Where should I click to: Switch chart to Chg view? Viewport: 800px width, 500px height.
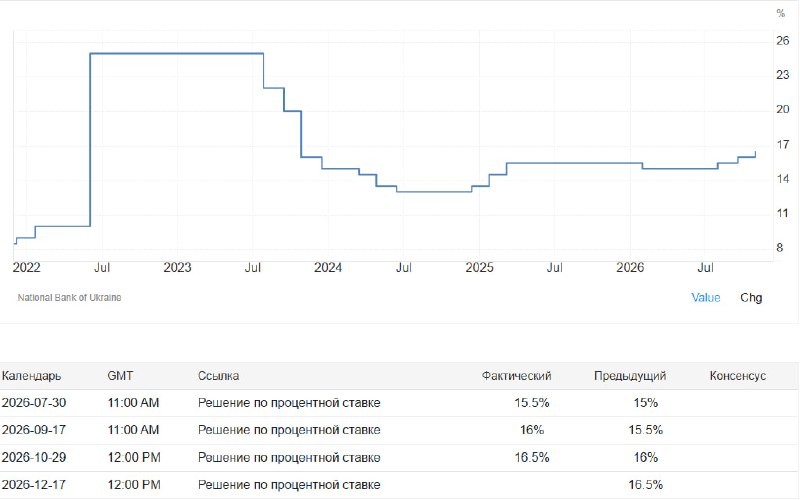[751, 297]
